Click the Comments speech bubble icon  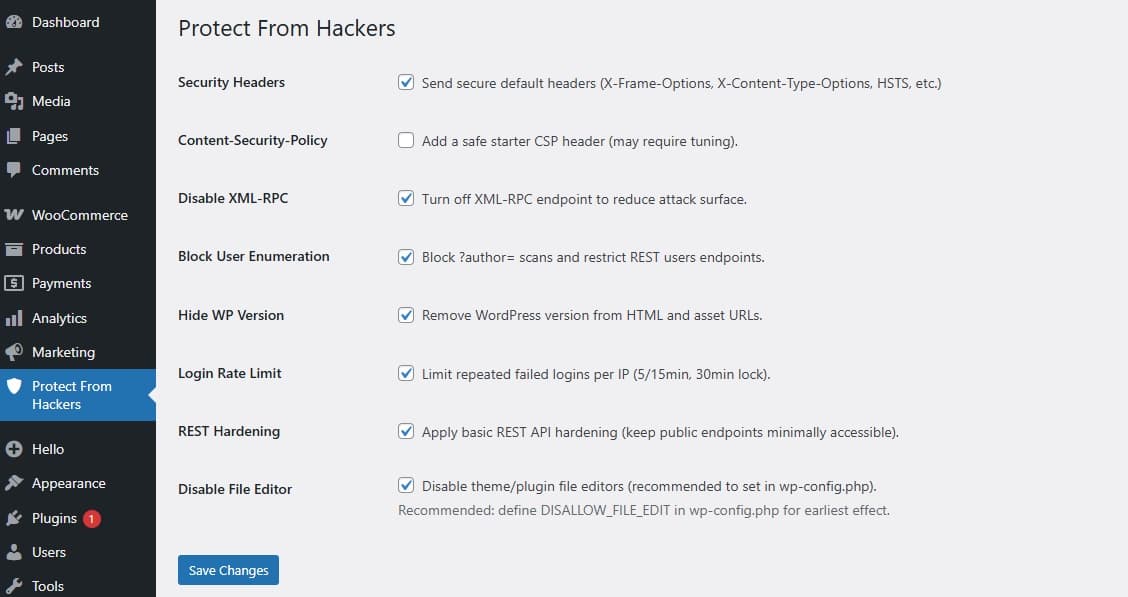click(14, 170)
